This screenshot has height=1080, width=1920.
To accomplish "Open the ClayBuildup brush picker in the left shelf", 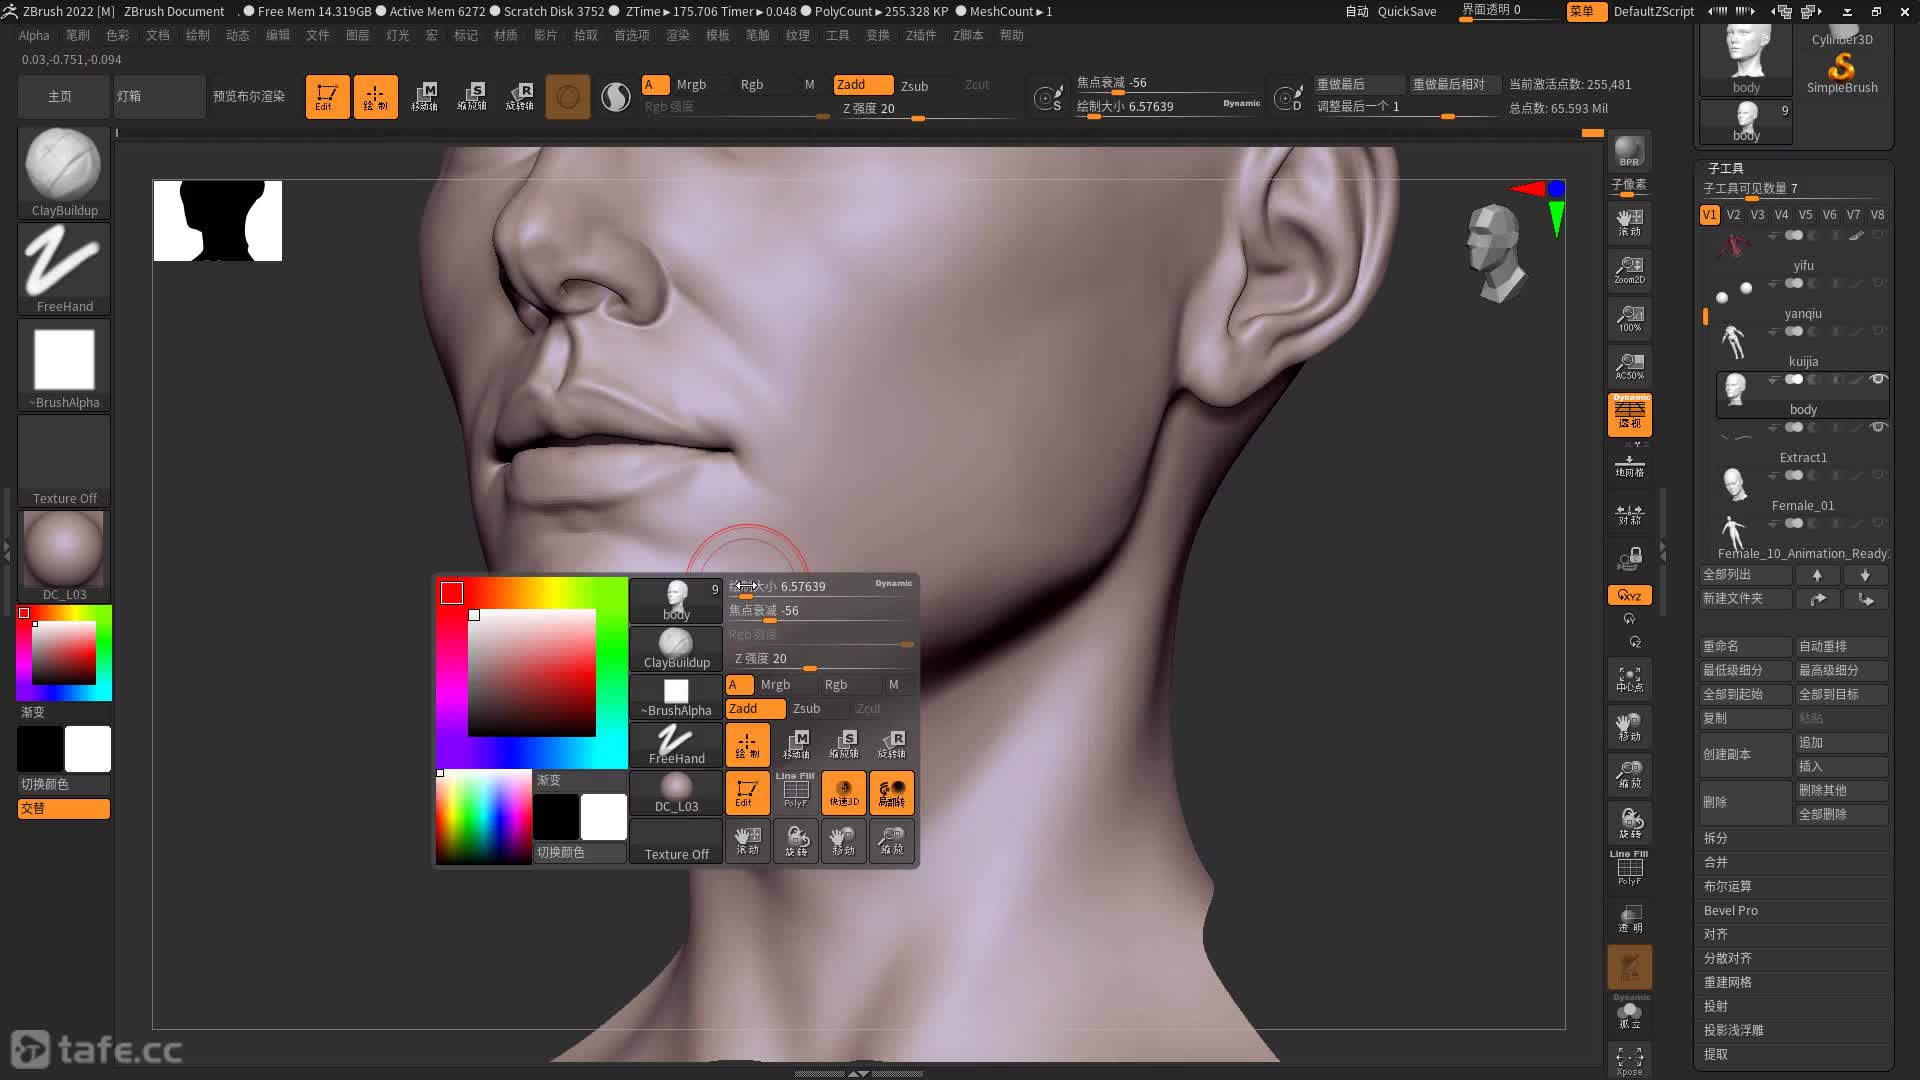I will (x=64, y=172).
